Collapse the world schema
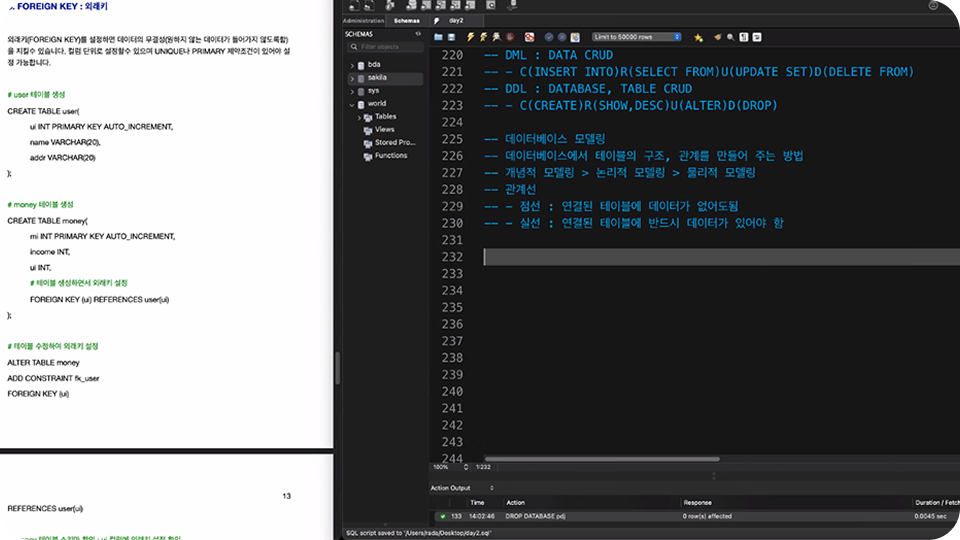Screen dimensions: 960x540 [352, 104]
